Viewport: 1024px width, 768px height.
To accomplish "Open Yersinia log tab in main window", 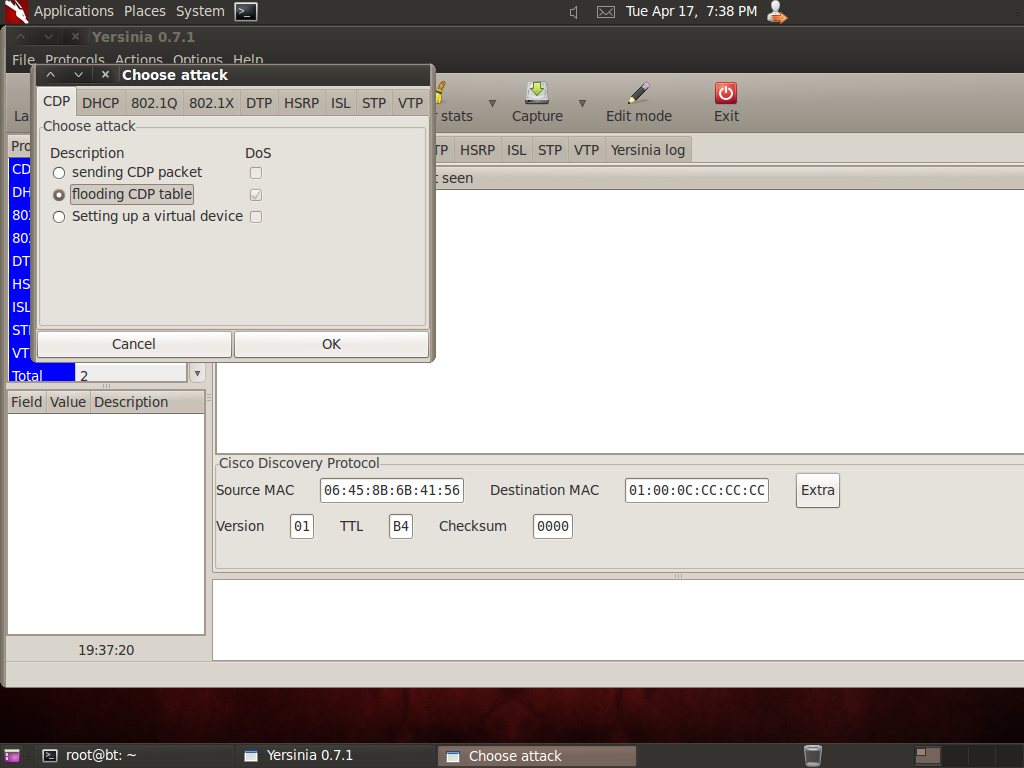I will click(x=648, y=150).
